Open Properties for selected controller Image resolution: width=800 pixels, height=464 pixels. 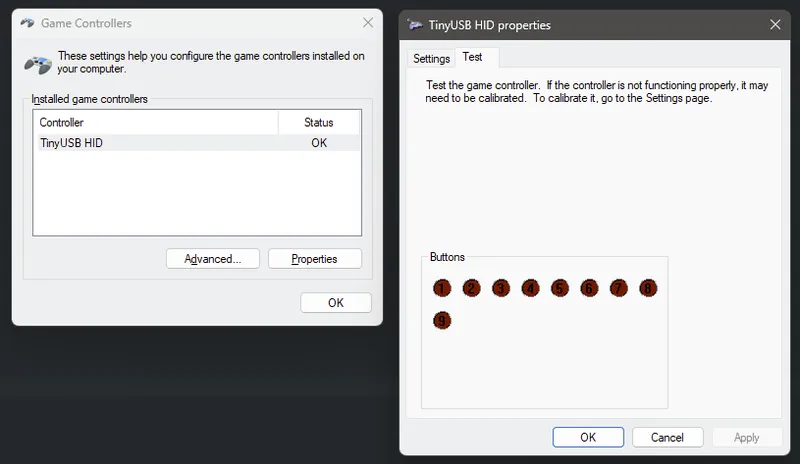pos(314,259)
